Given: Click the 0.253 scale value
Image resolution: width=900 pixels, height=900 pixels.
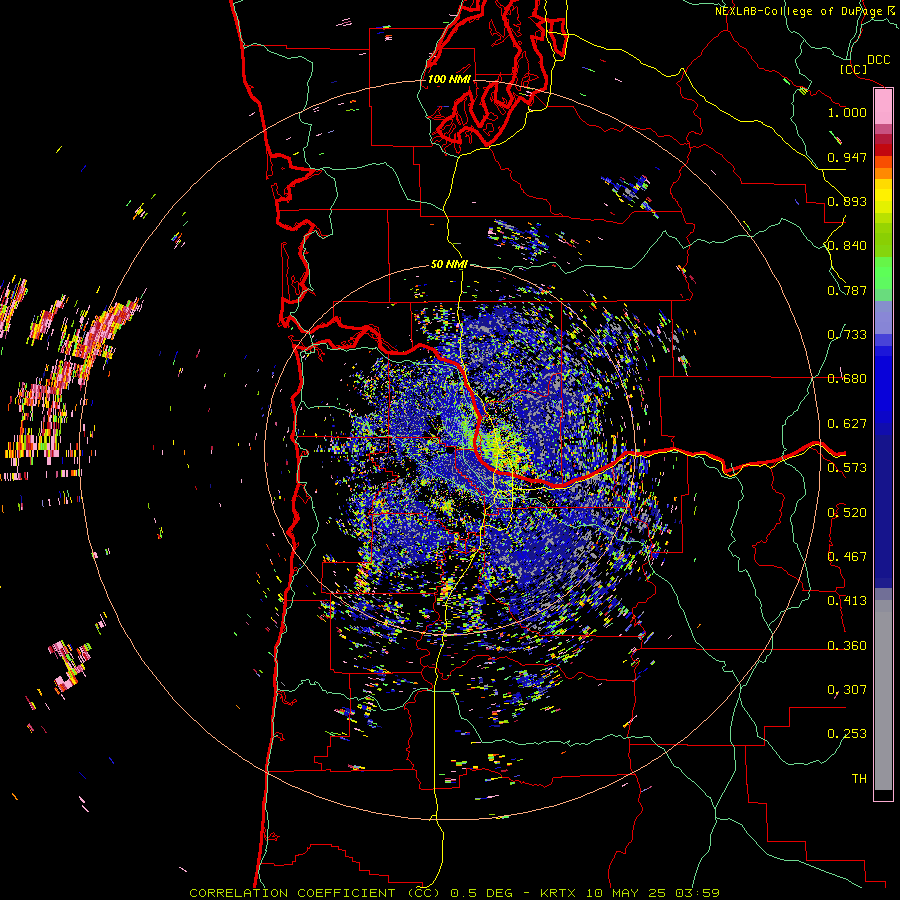Looking at the screenshot, I should tap(847, 734).
